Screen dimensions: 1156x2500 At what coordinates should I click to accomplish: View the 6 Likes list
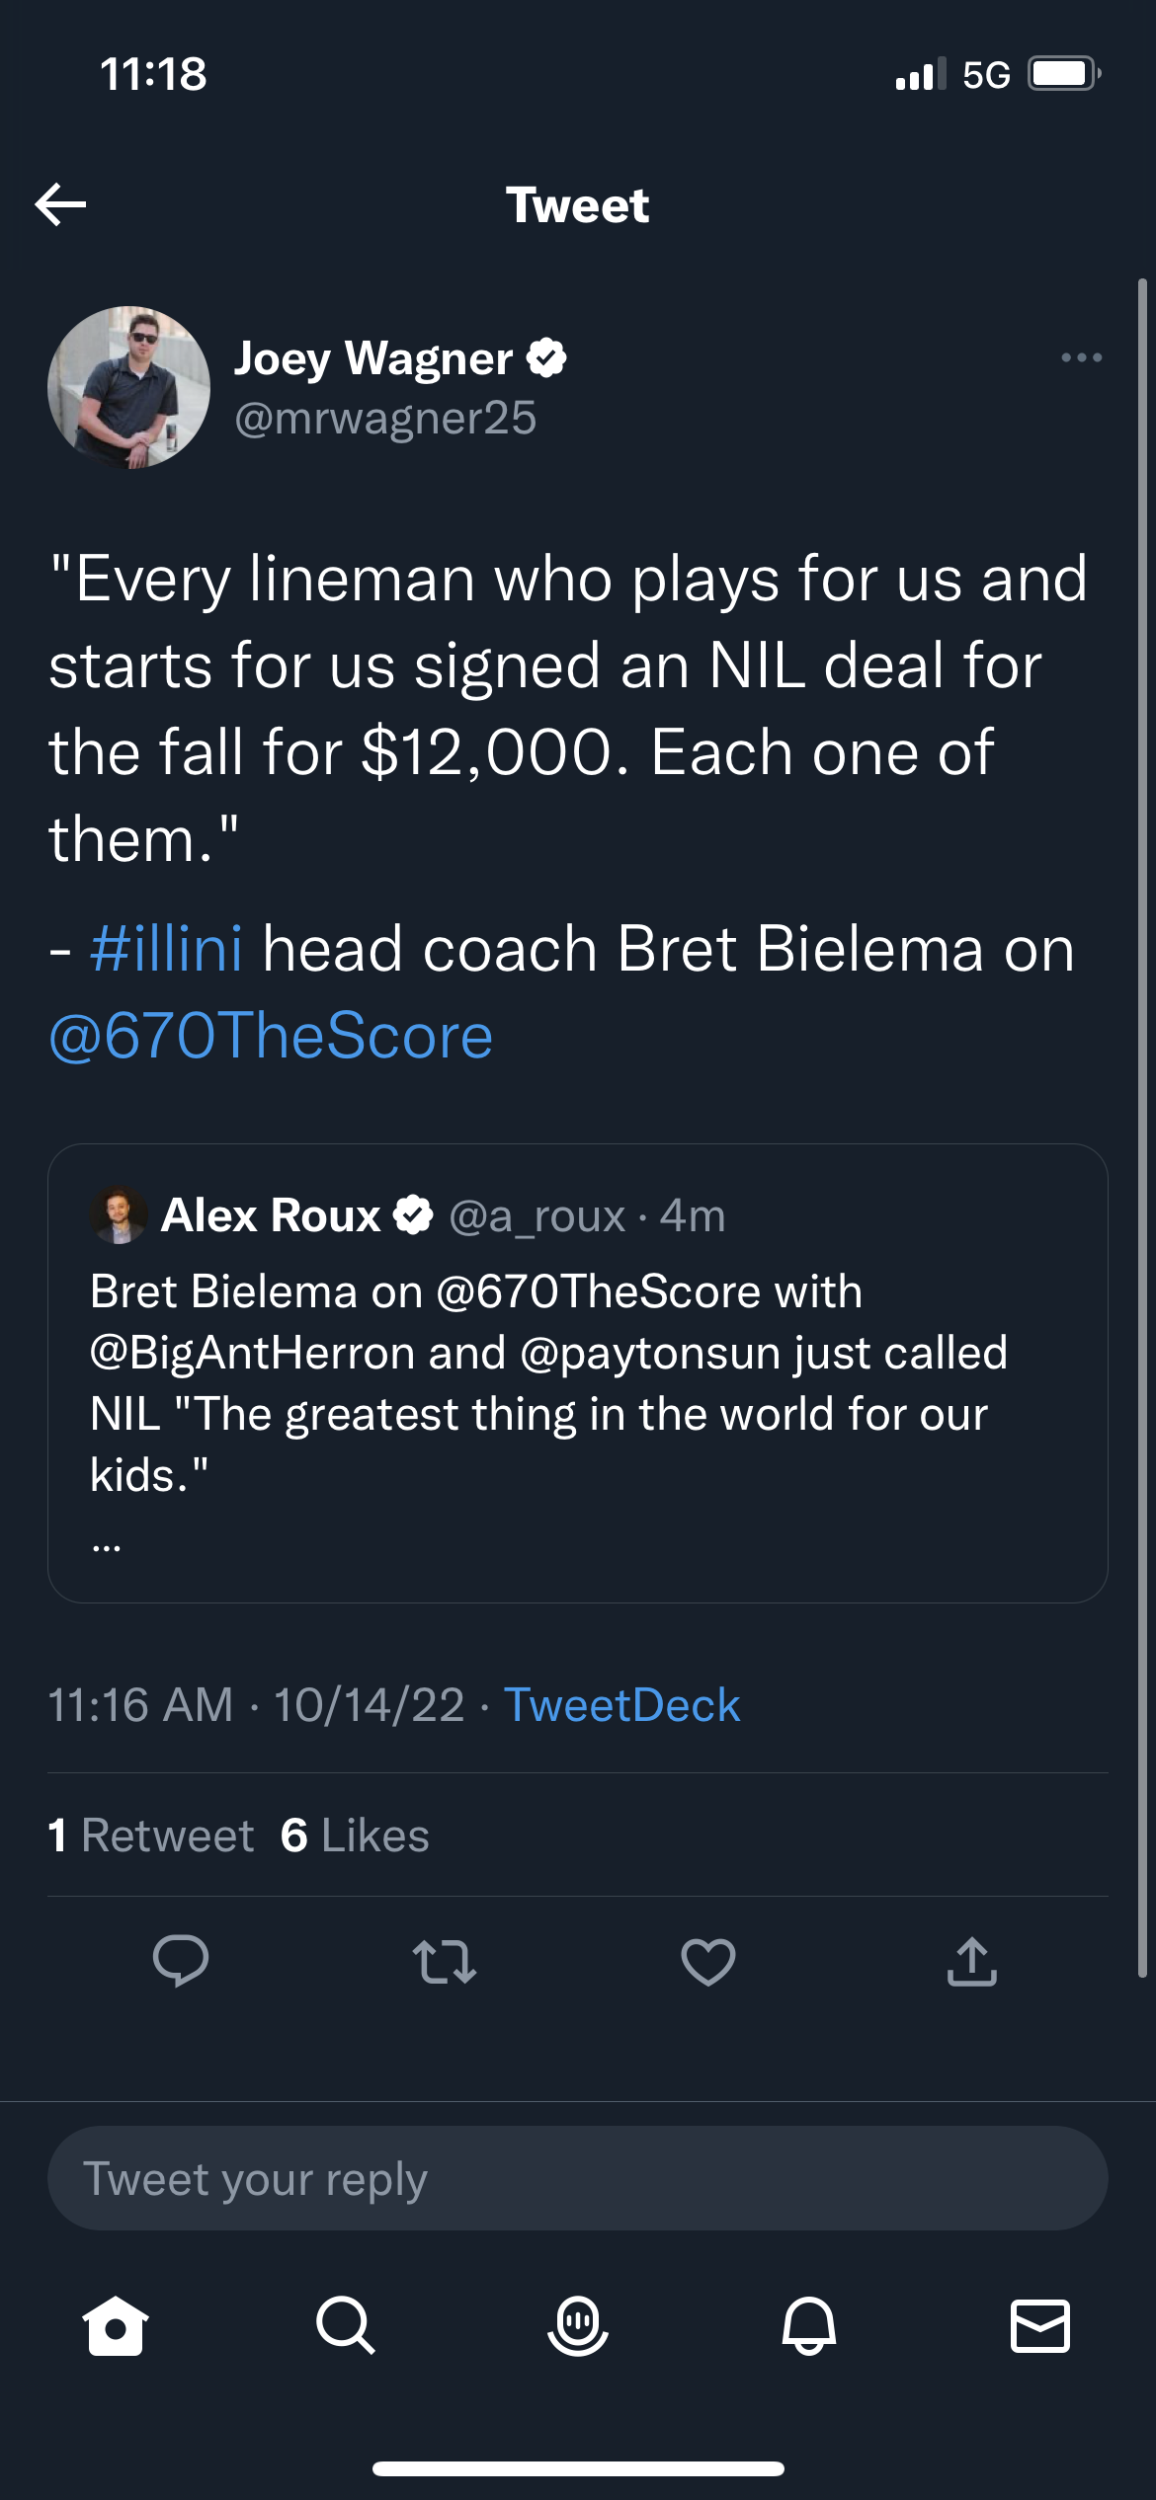click(355, 1835)
